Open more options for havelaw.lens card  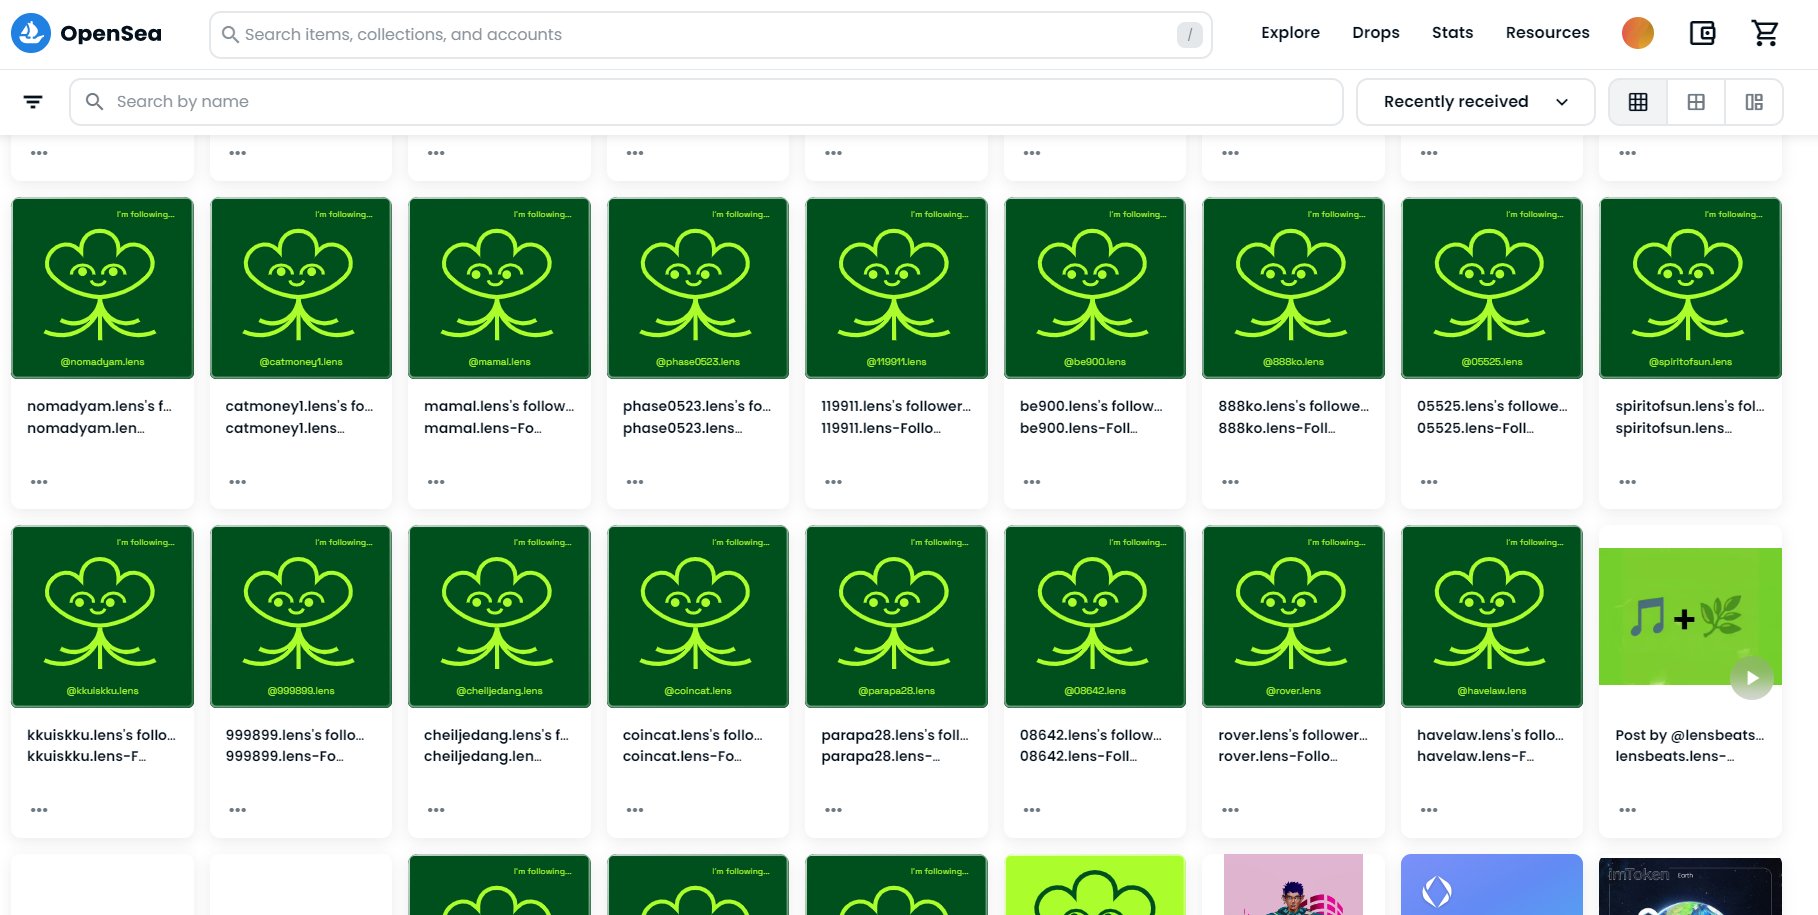pos(1429,810)
